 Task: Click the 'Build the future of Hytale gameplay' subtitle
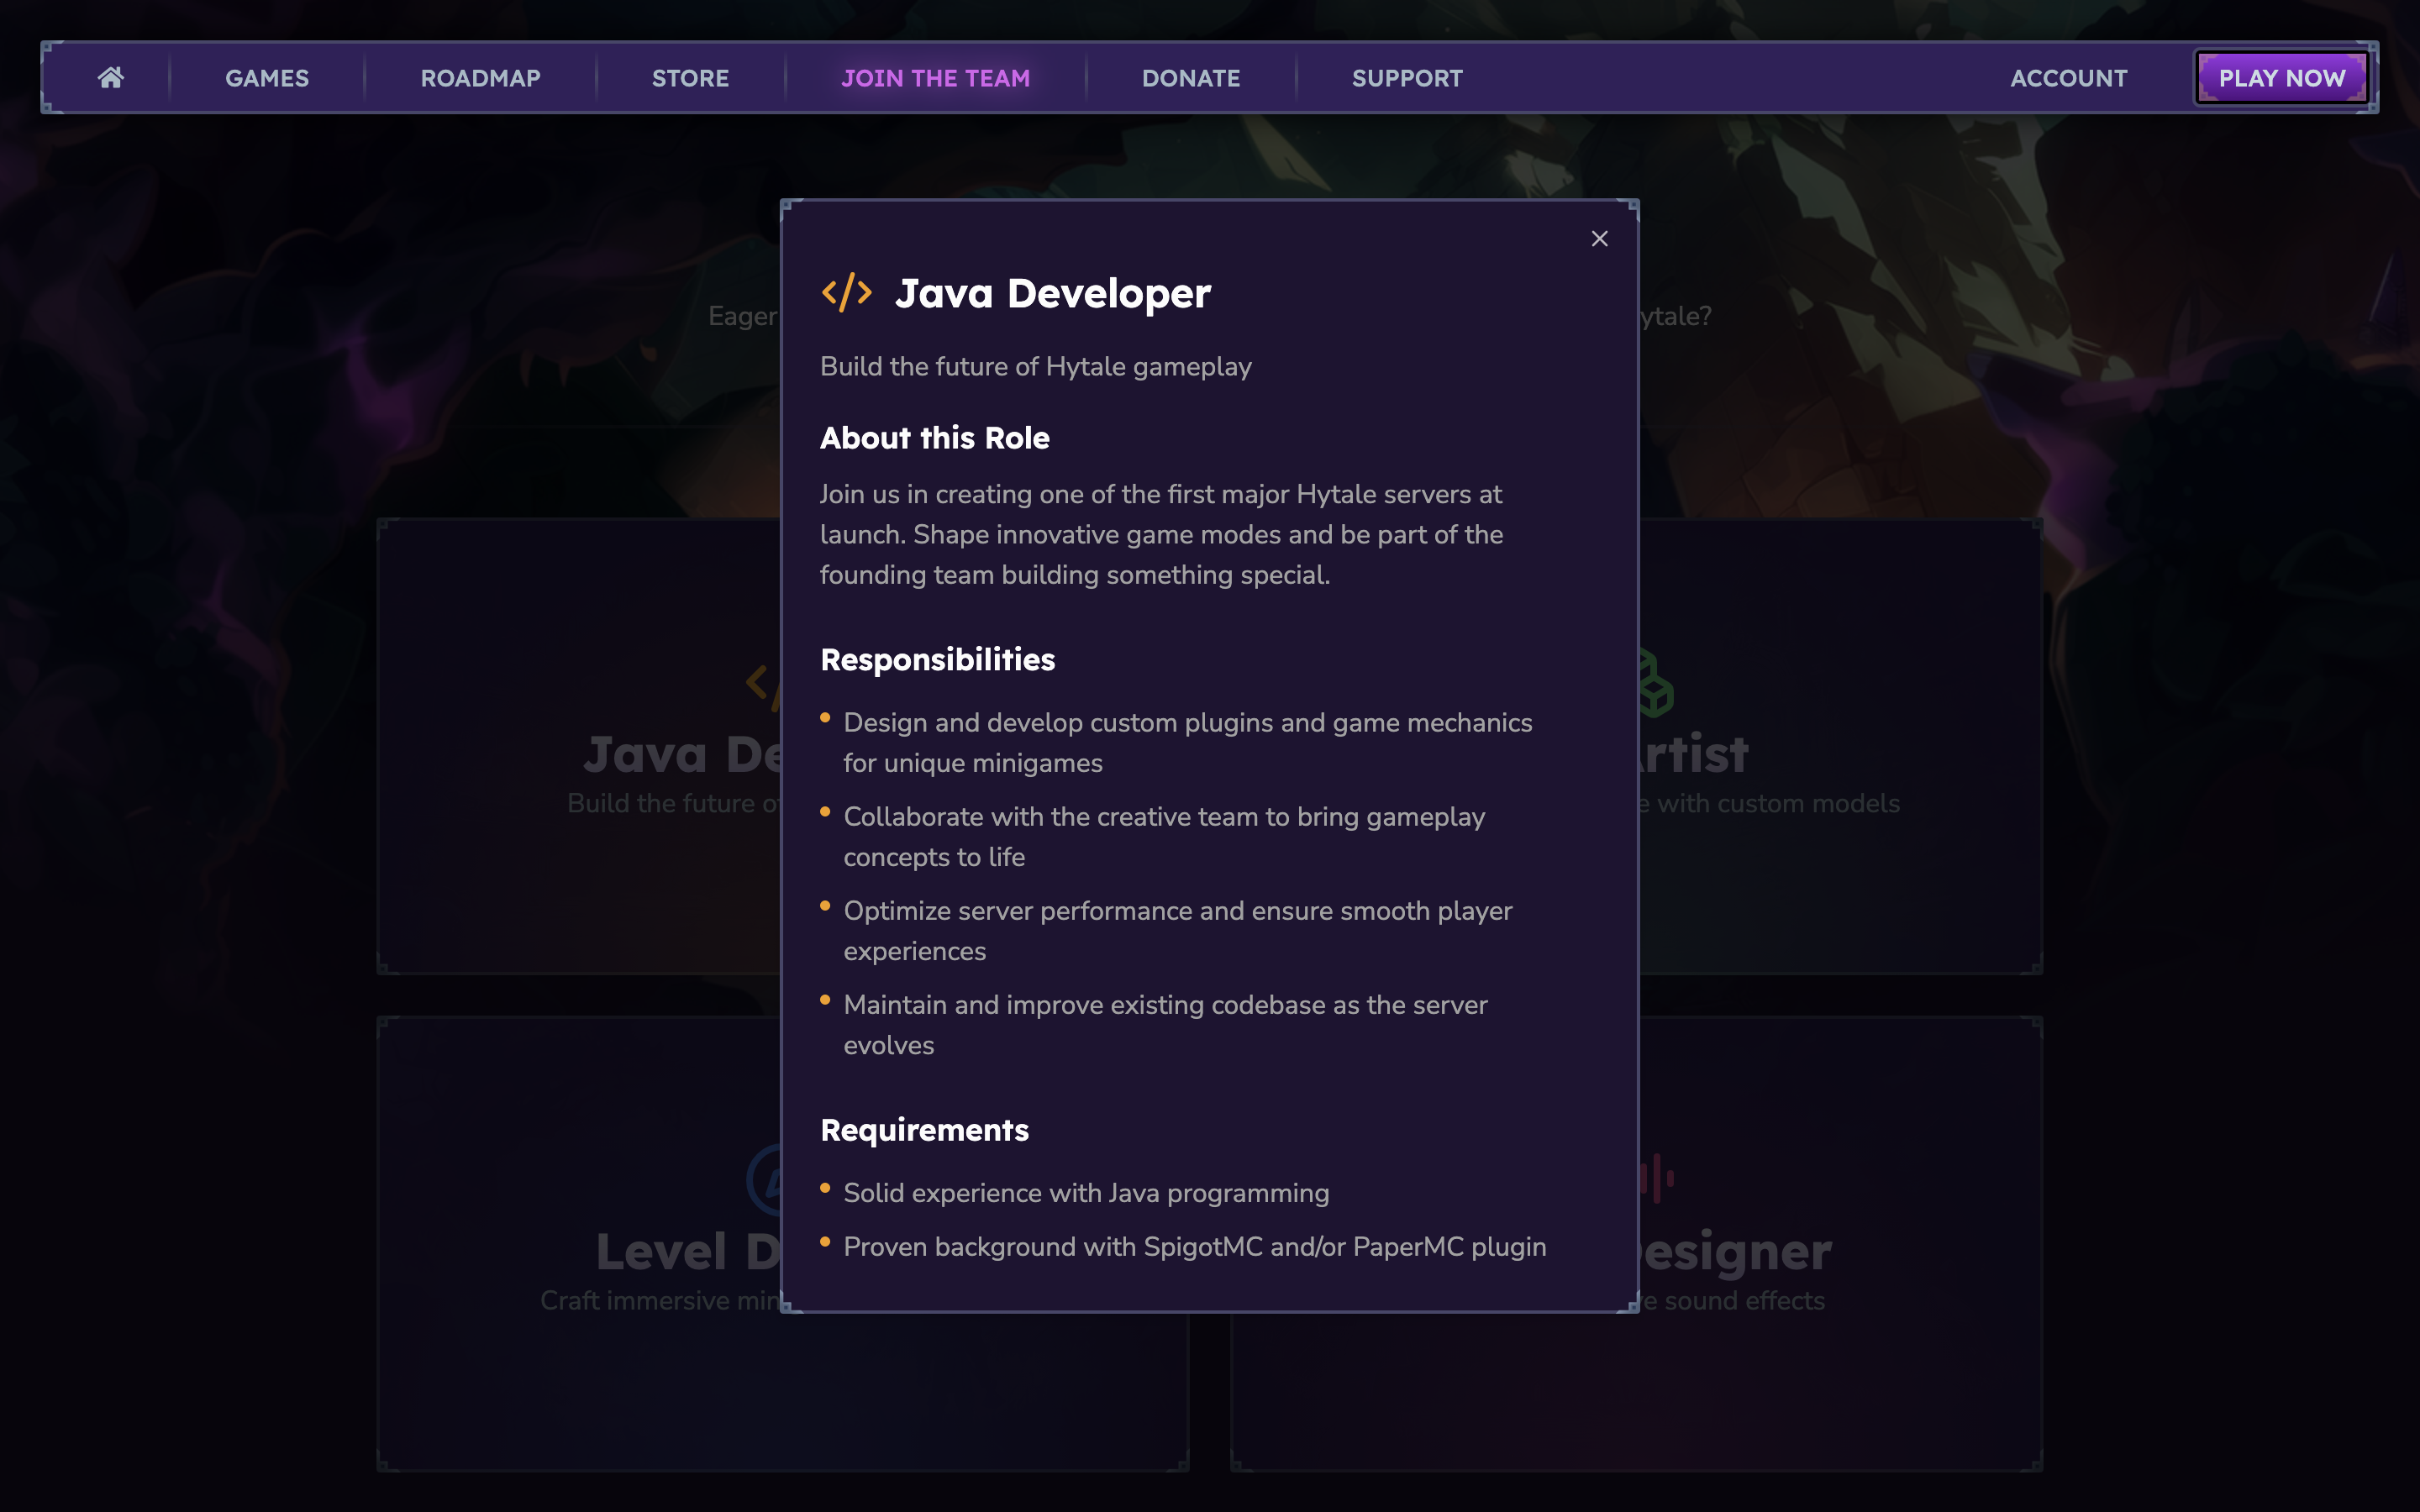tap(1035, 367)
